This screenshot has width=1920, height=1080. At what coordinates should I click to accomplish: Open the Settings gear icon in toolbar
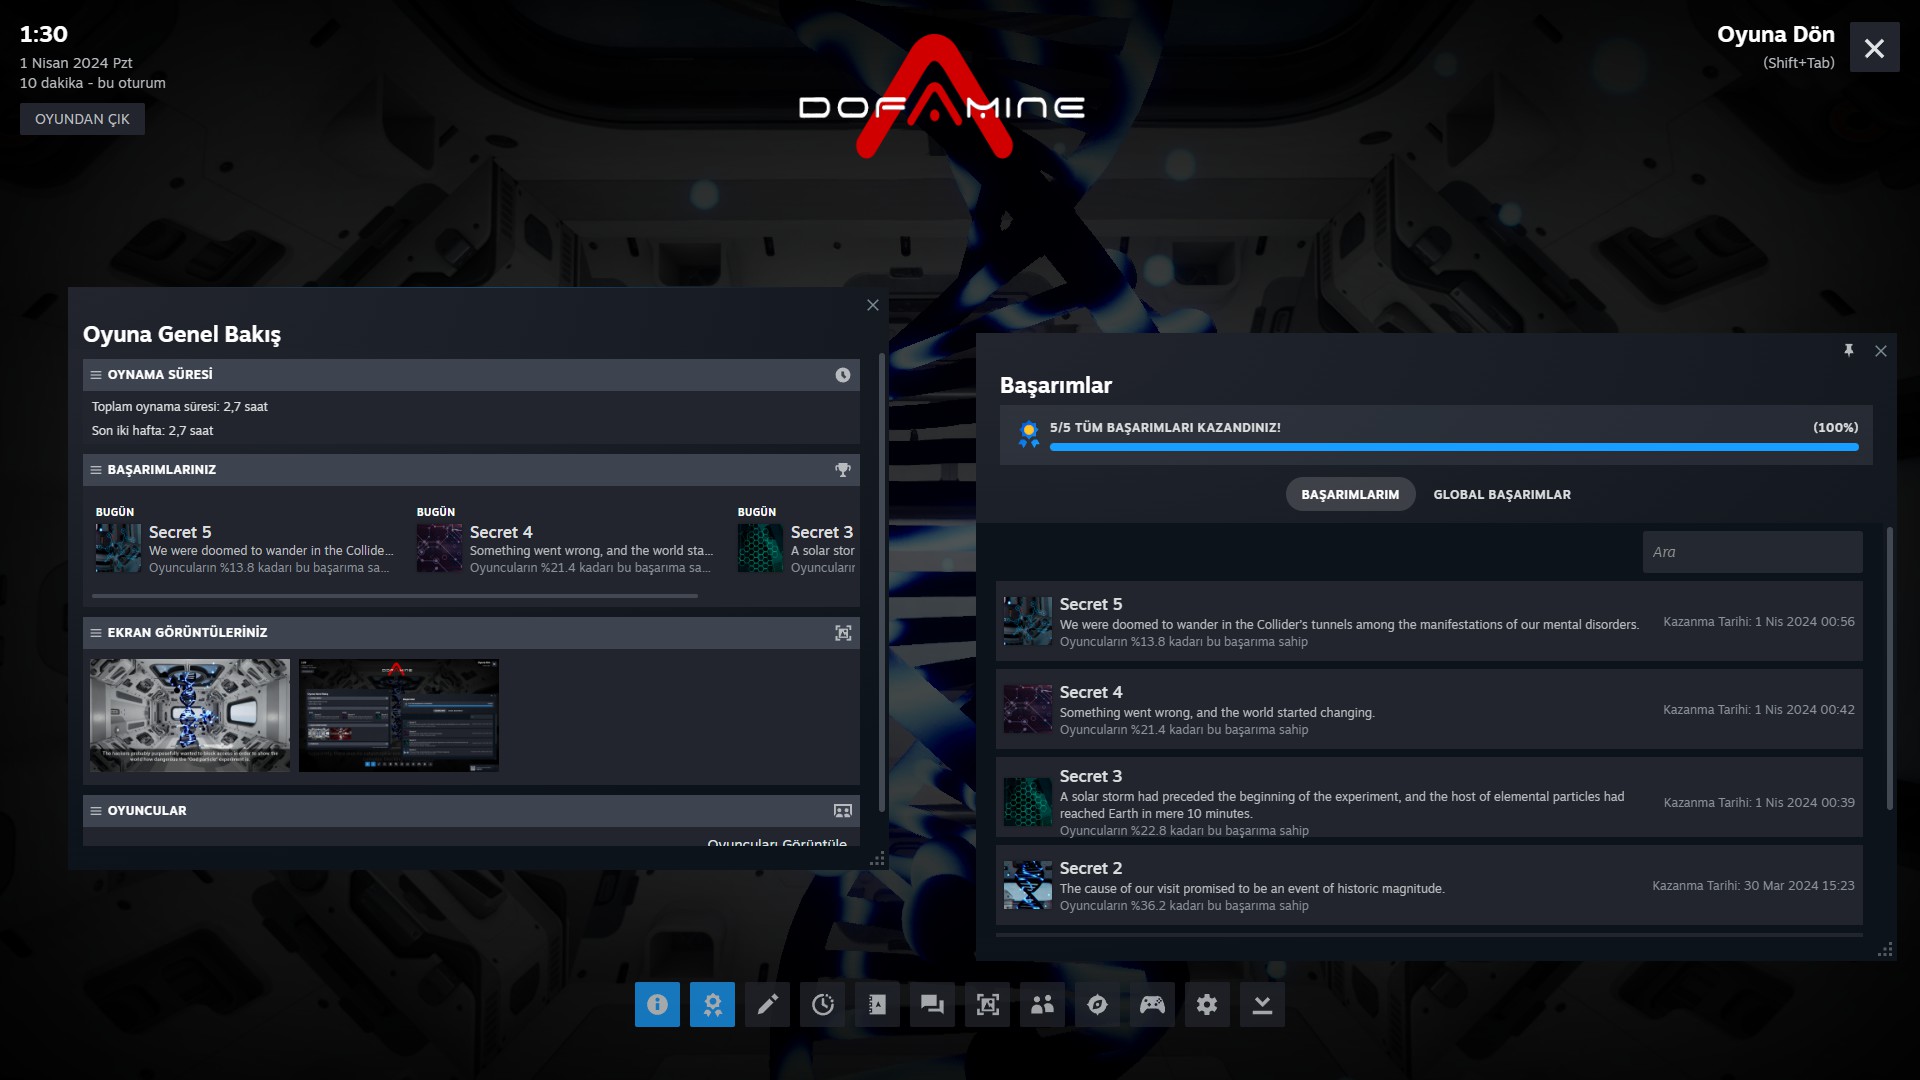pos(1207,1004)
